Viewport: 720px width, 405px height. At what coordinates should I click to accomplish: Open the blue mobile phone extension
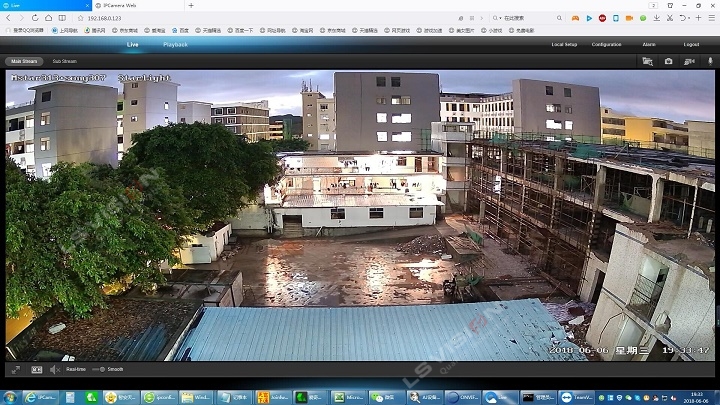(616, 18)
